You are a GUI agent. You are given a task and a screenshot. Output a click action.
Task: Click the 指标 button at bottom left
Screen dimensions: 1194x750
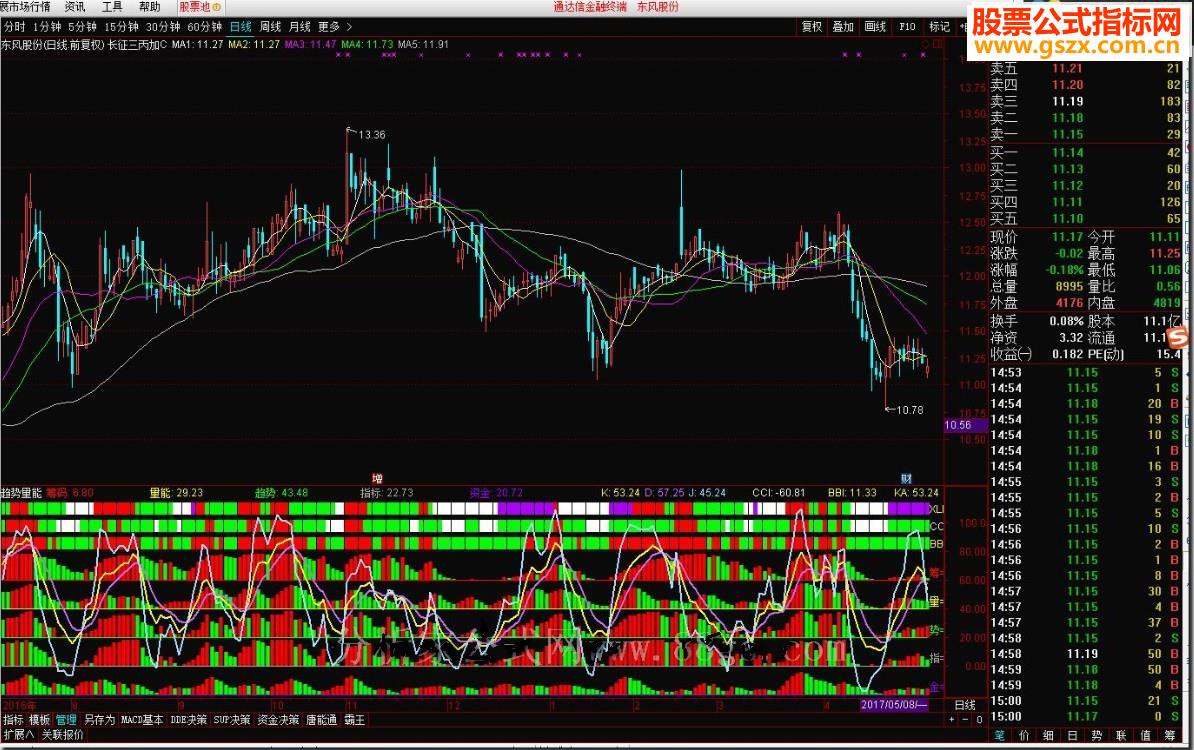pyautogui.click(x=13, y=720)
